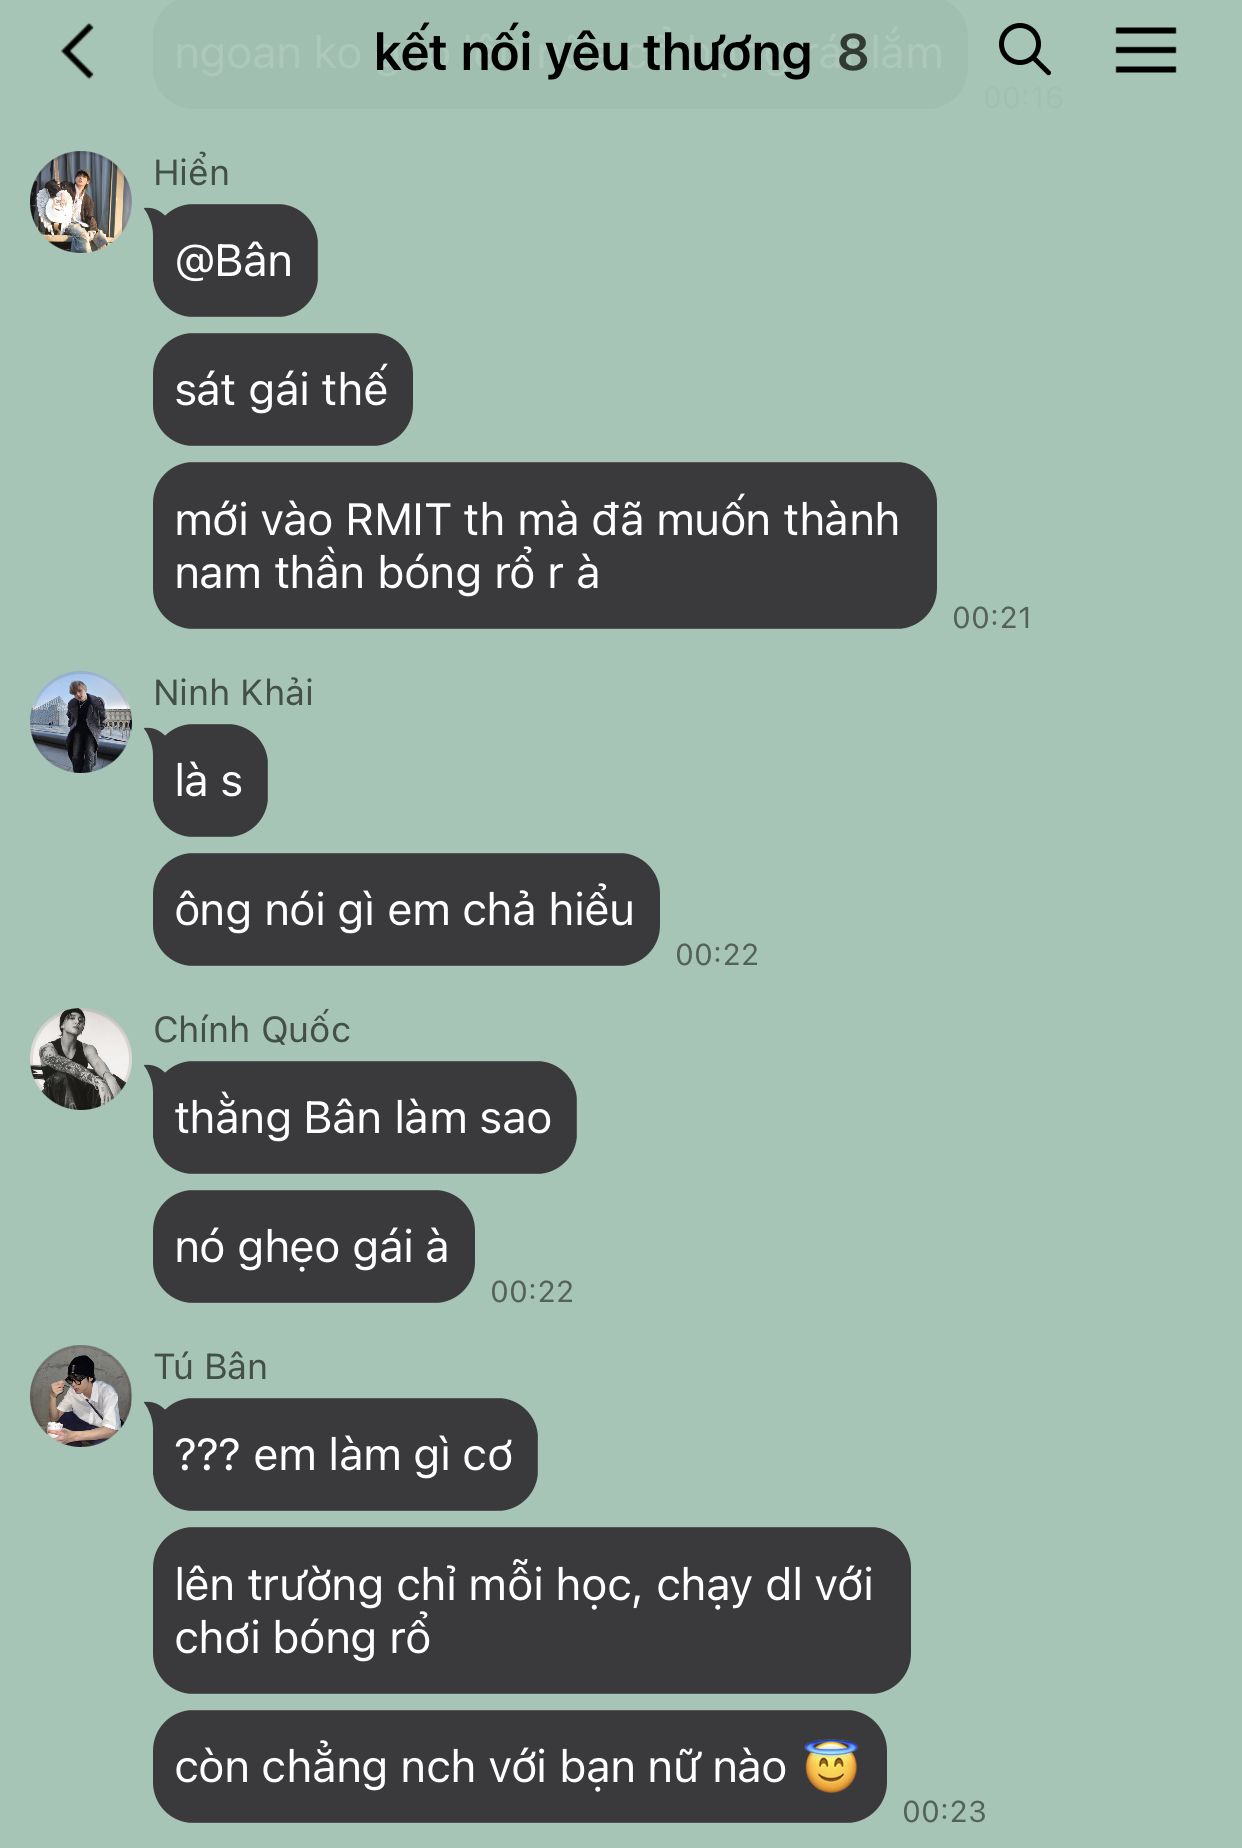1242x1848 pixels.
Task: Tap the back arrow icon
Action: click(78, 52)
